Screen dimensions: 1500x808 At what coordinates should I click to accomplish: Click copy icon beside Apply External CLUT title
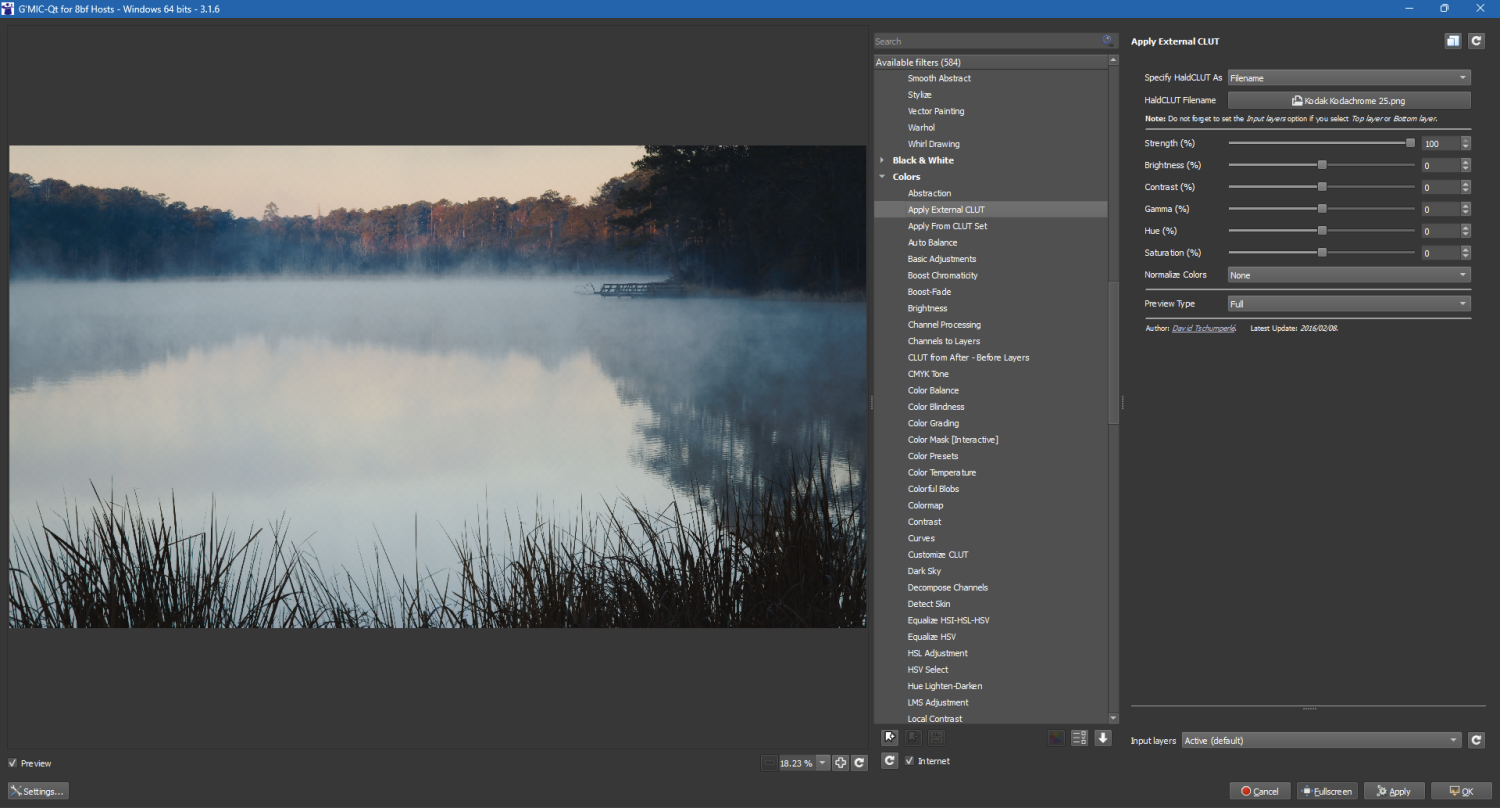pos(1453,41)
